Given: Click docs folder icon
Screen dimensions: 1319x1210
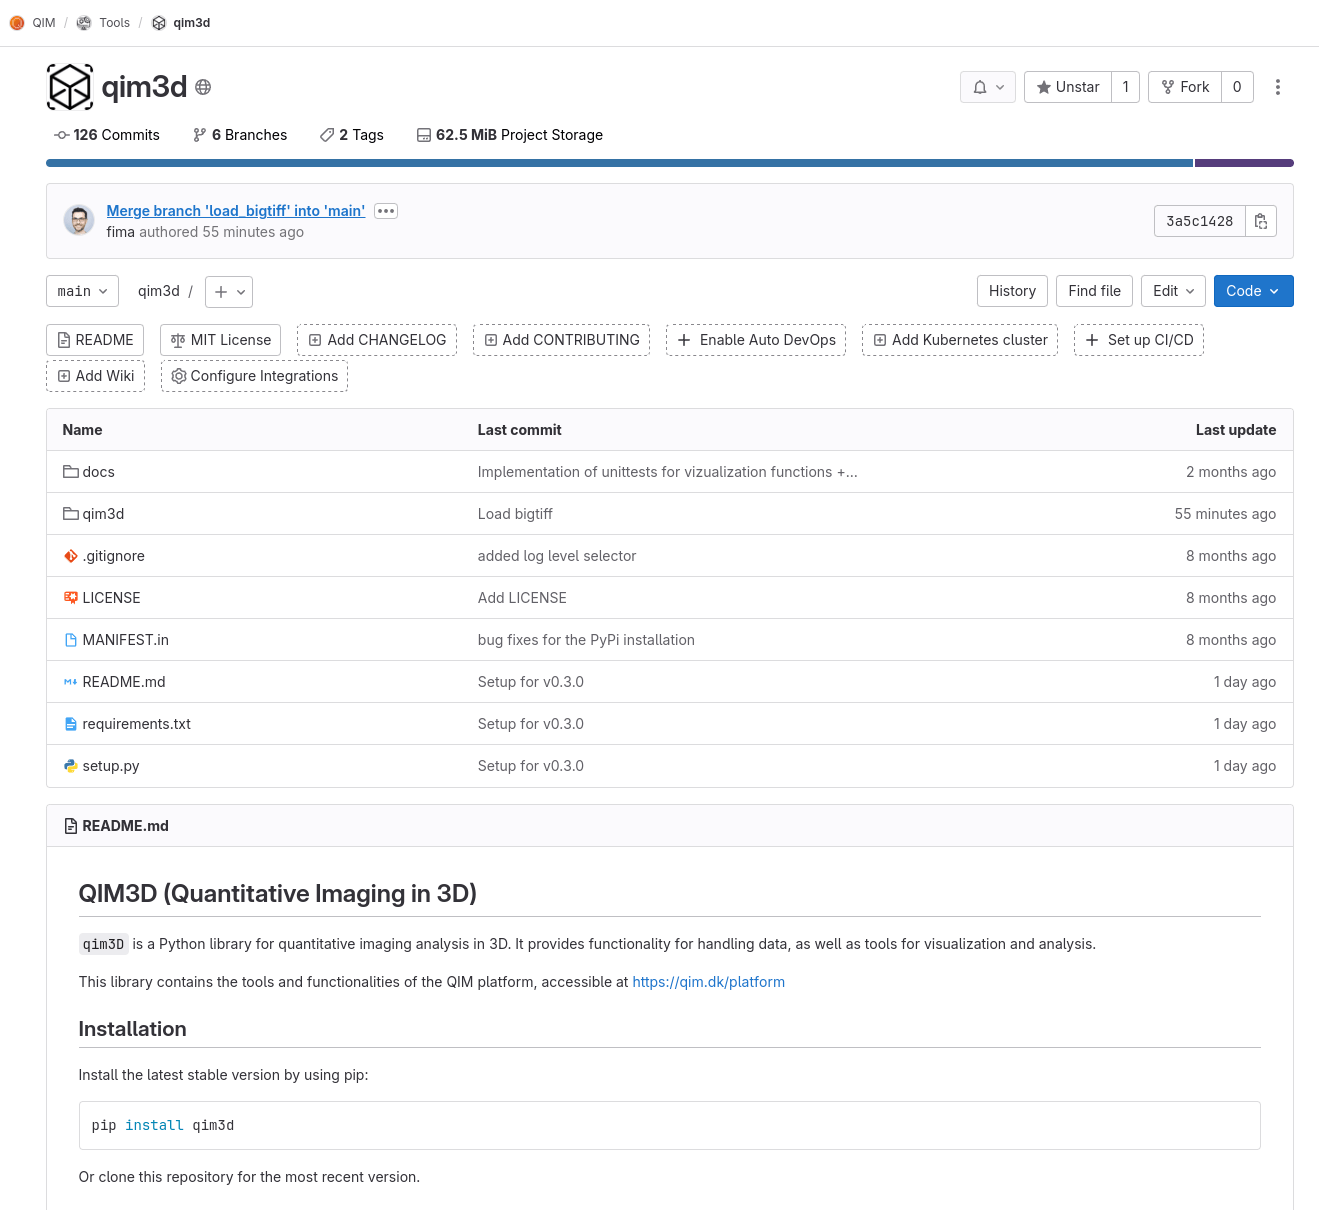Looking at the screenshot, I should click(71, 472).
